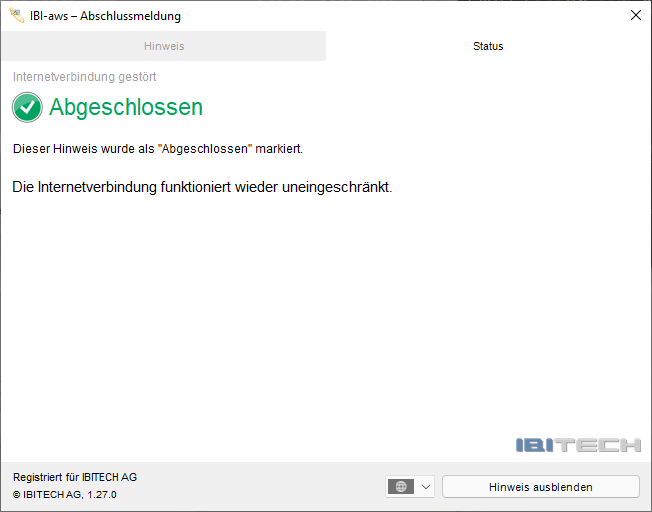This screenshot has height=512, width=652.
Task: Click the IBI-aws app icon in title bar
Action: click(16, 16)
